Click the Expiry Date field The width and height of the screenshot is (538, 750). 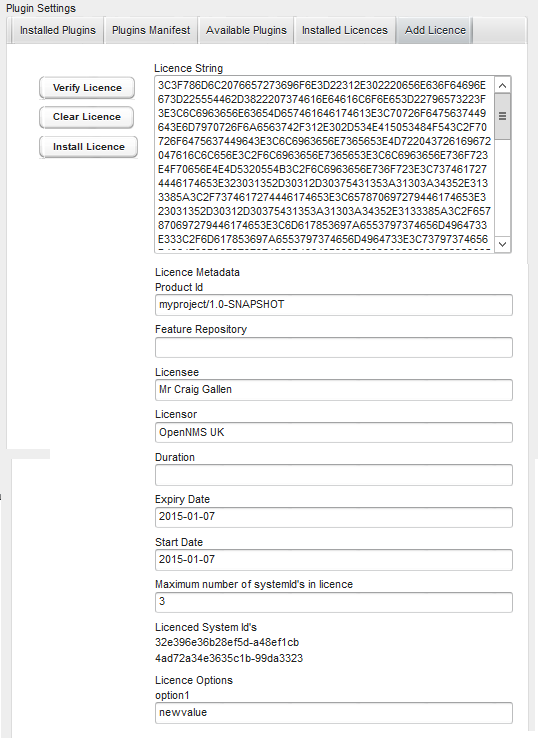(x=333, y=517)
